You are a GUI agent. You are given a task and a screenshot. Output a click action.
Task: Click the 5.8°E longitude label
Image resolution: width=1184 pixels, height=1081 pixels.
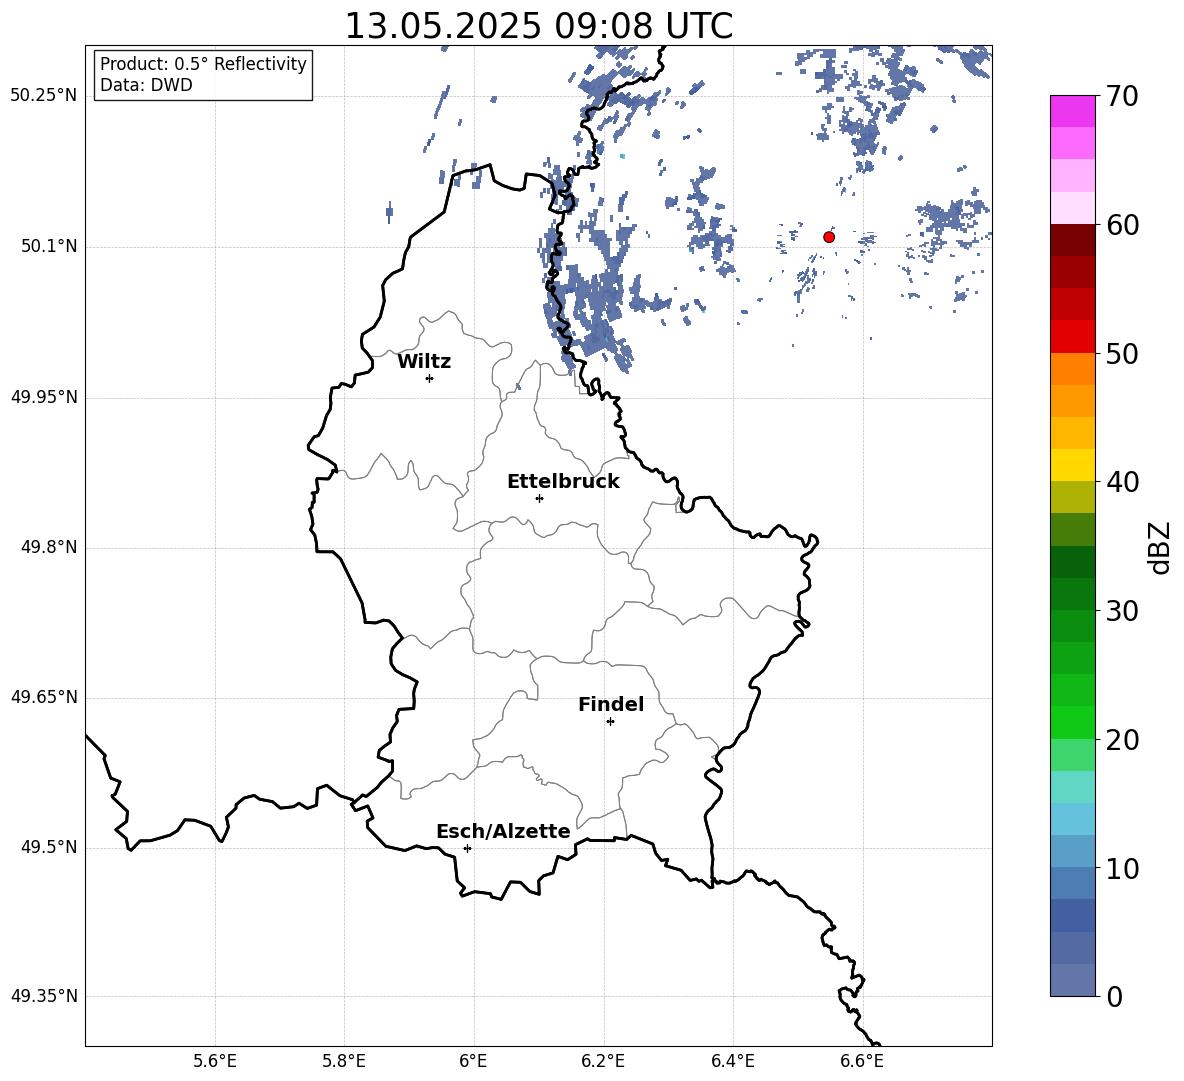[344, 1061]
